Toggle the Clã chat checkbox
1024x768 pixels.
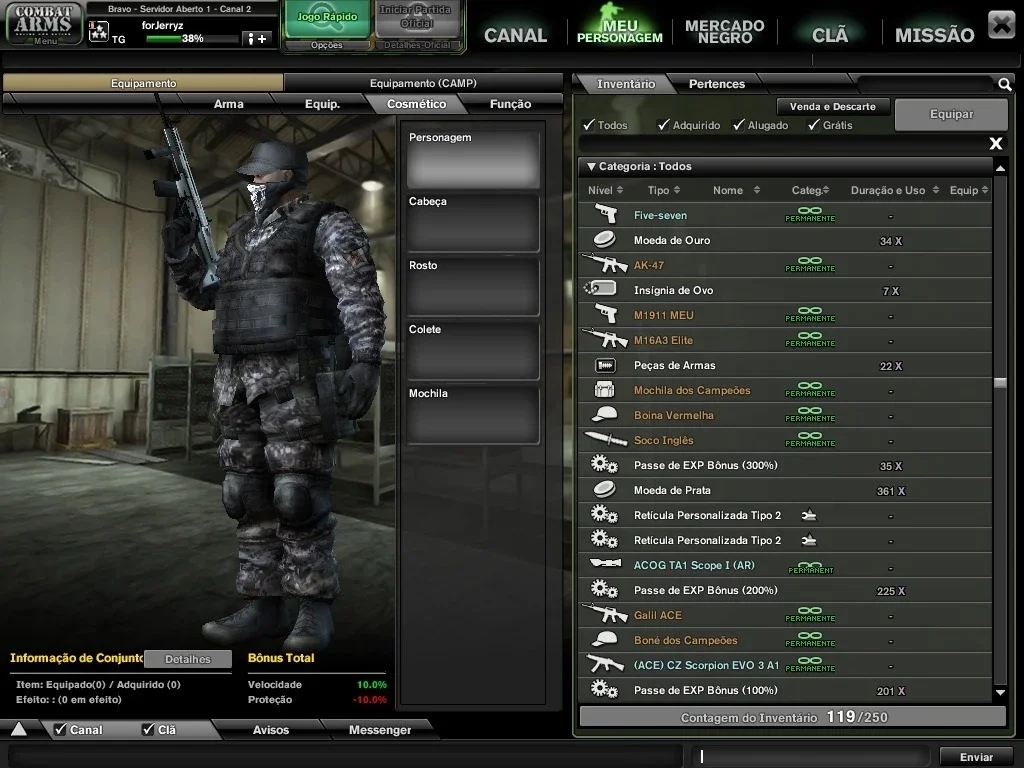tap(148, 729)
